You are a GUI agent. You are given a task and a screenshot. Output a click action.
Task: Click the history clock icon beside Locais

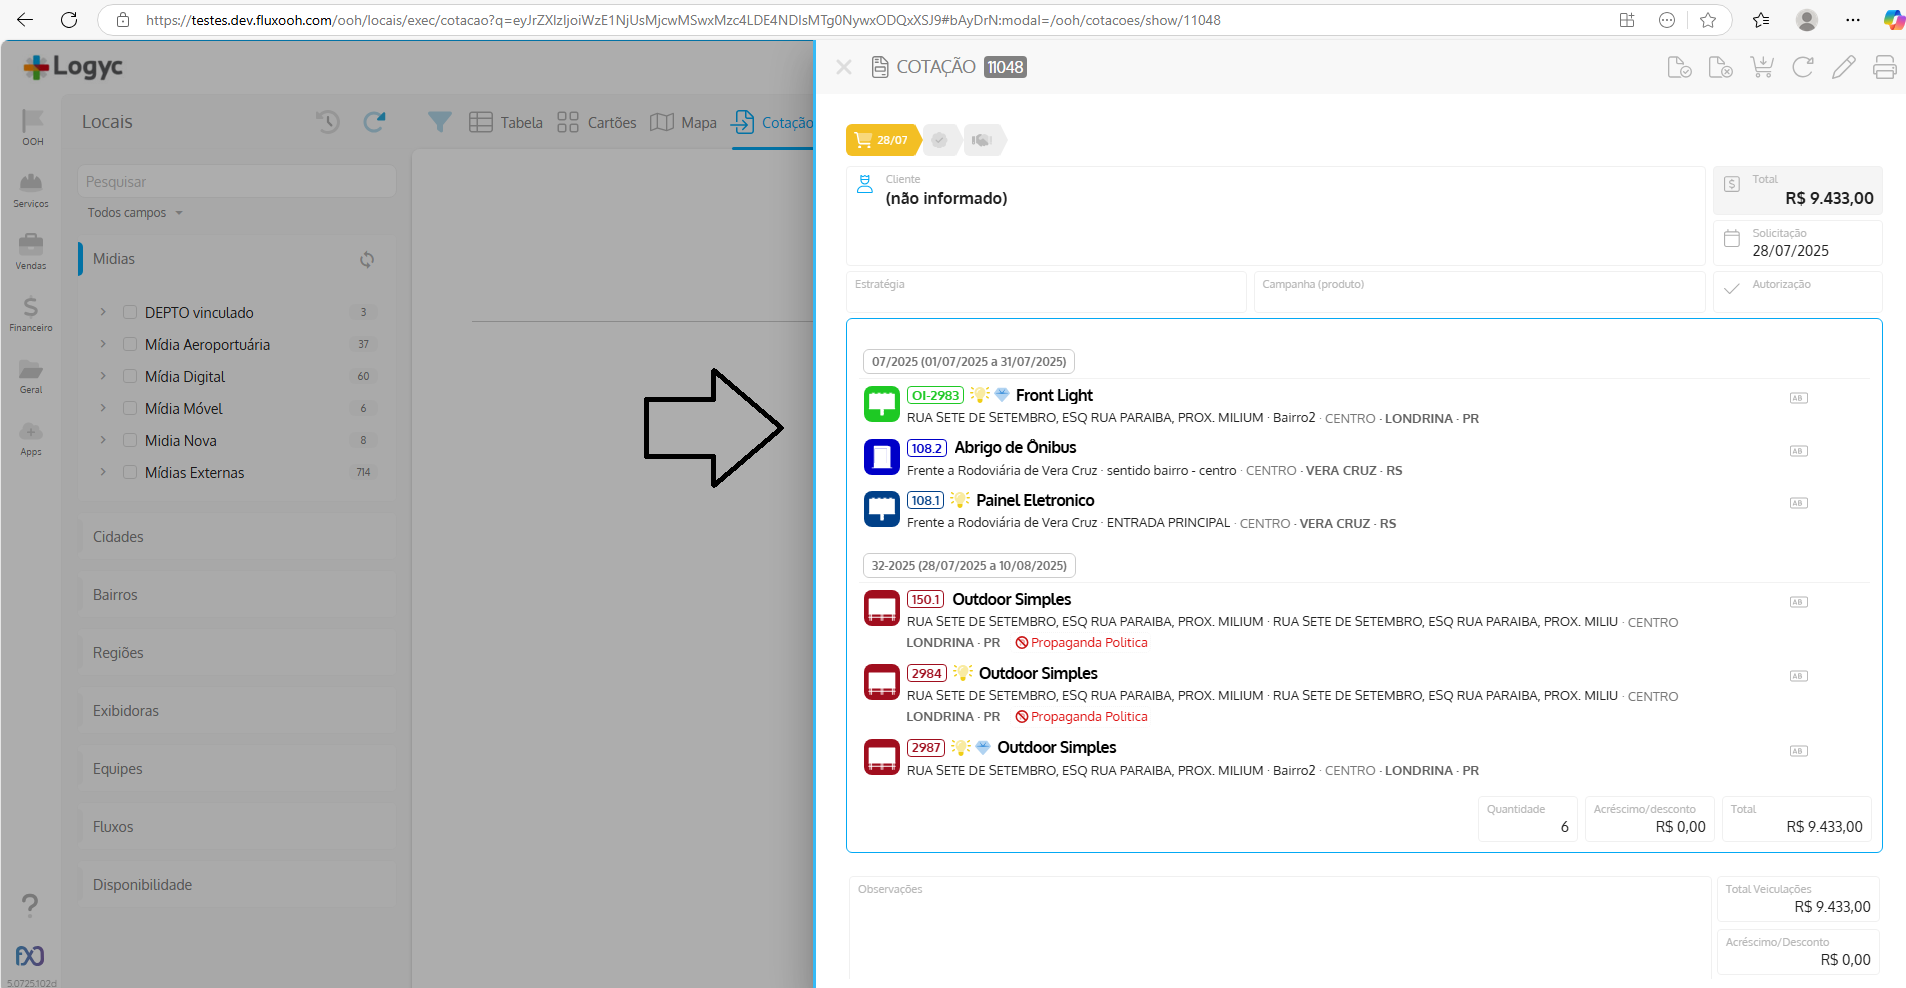click(328, 122)
